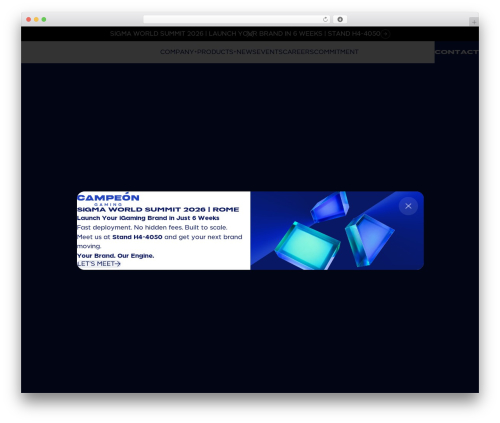
Task: Click the 'Stand H4-4050' bold text
Action: coord(137,237)
